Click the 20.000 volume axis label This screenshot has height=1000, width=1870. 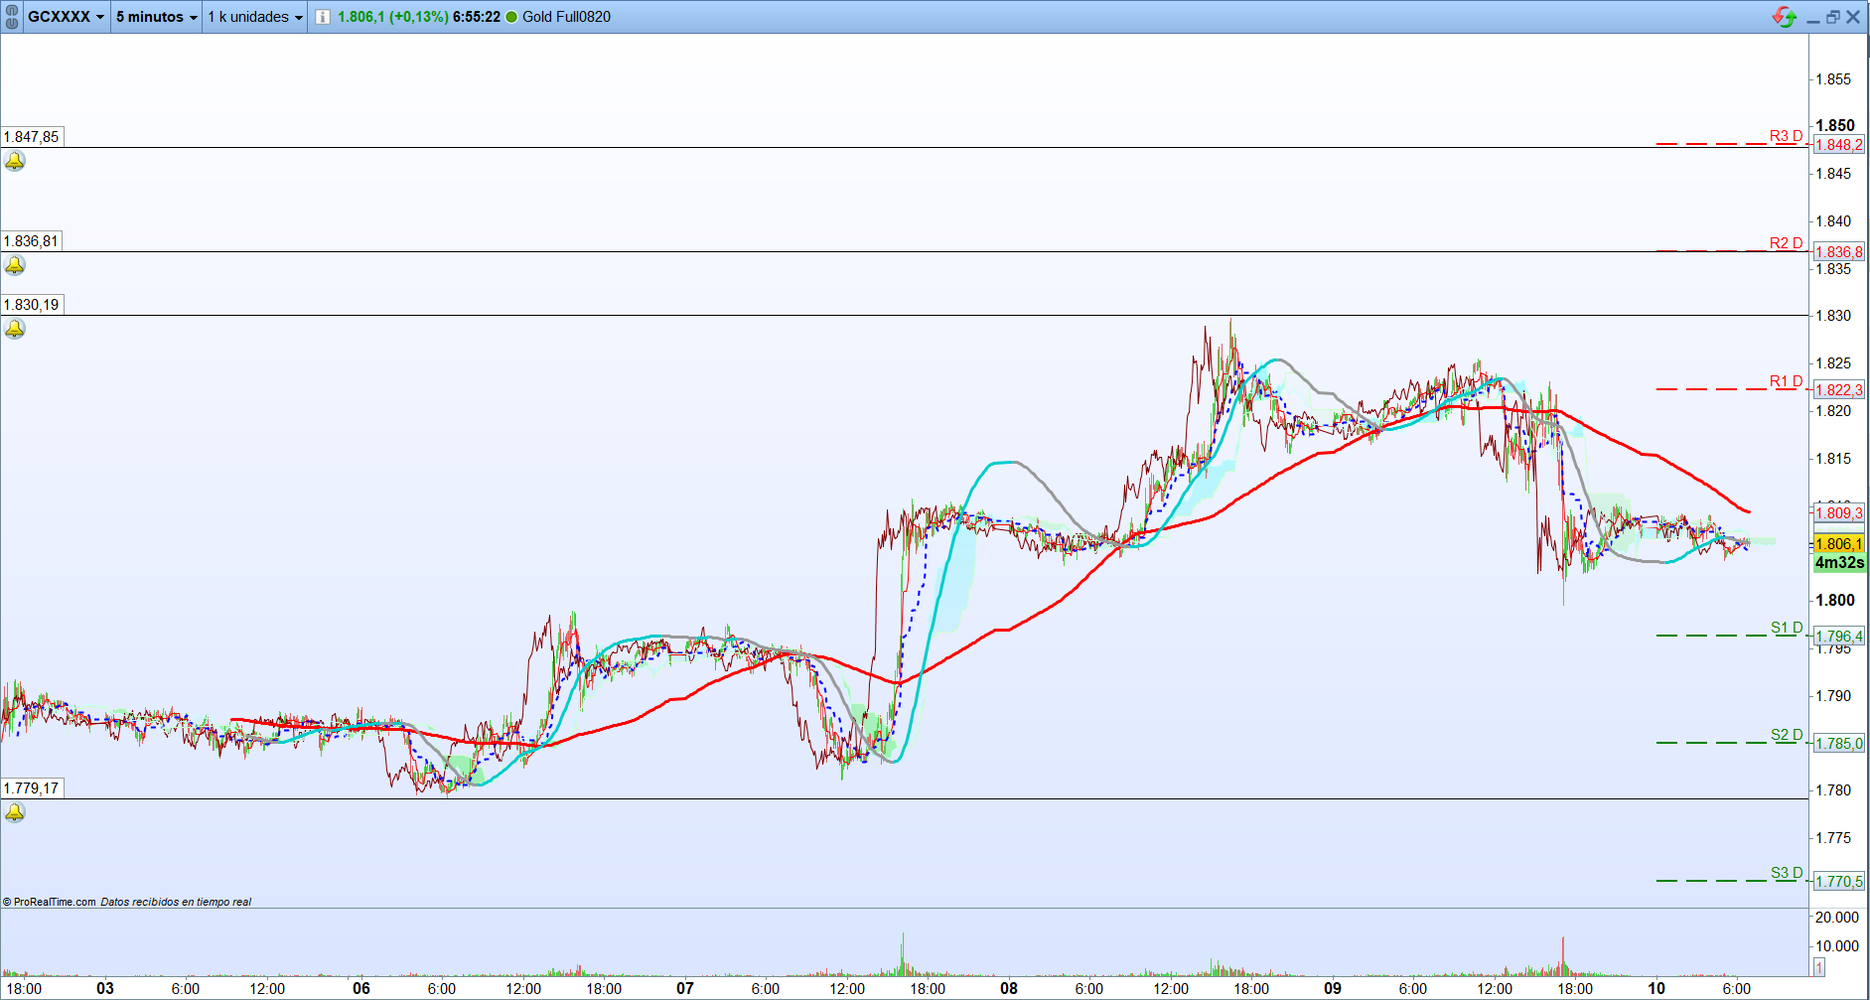(x=1837, y=918)
